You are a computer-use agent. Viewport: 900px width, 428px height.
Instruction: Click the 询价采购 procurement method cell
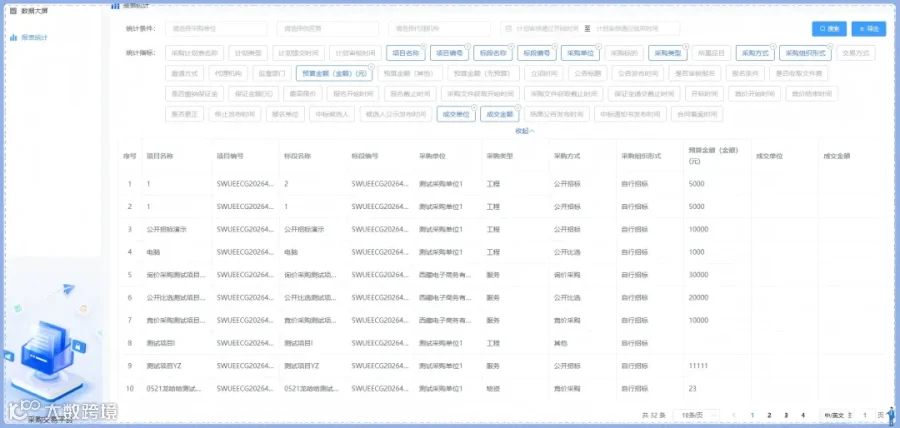[x=567, y=275]
